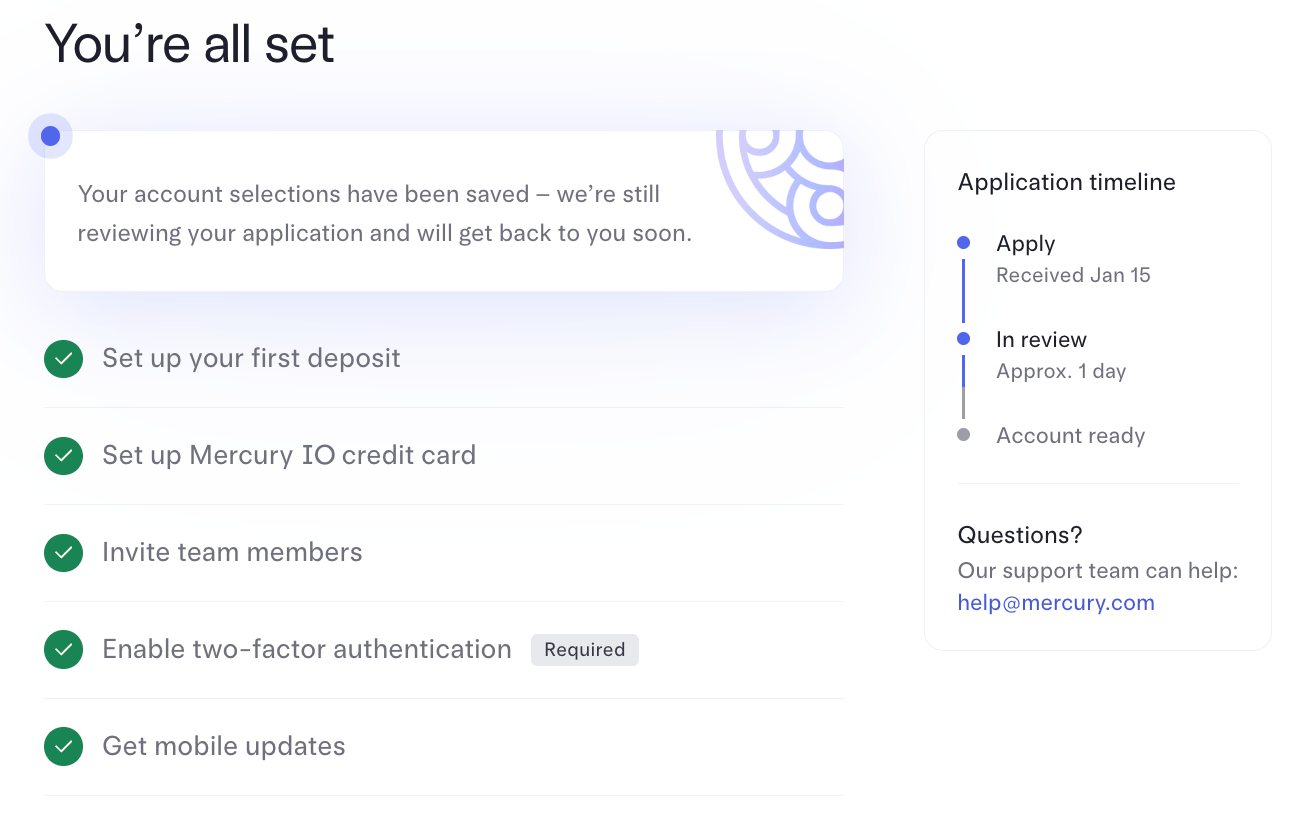Click the blue pulsing dot on the notice card
1310x822 pixels.
50,136
